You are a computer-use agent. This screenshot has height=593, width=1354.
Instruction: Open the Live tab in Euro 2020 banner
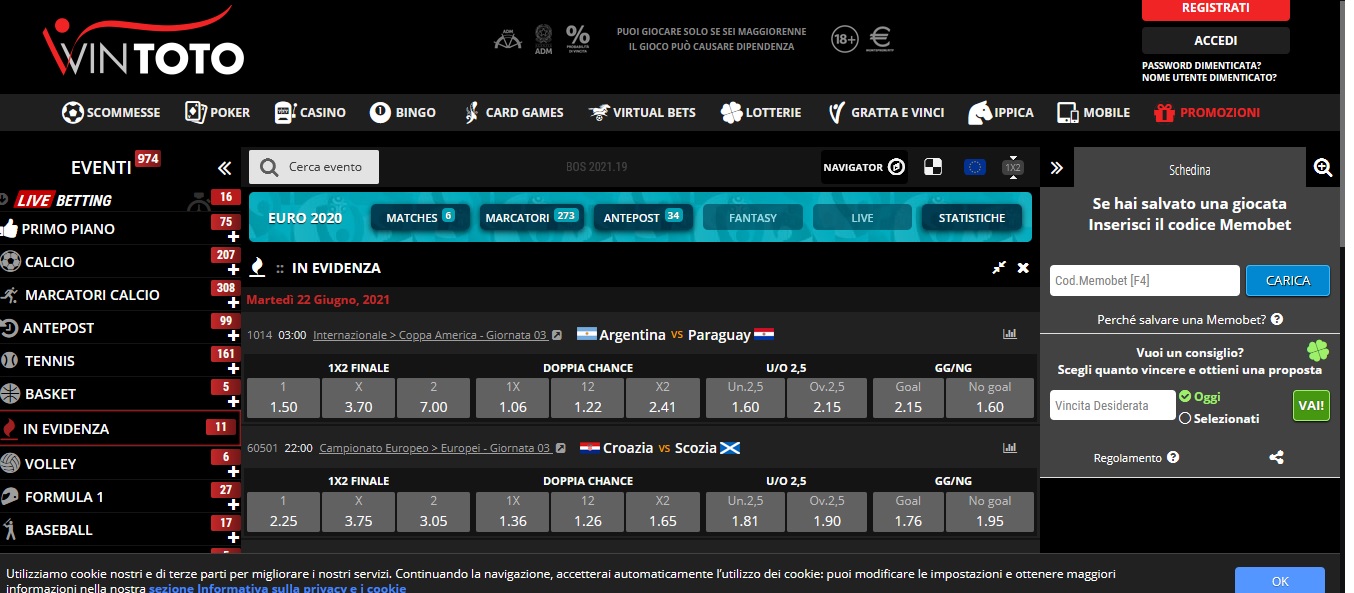click(862, 217)
